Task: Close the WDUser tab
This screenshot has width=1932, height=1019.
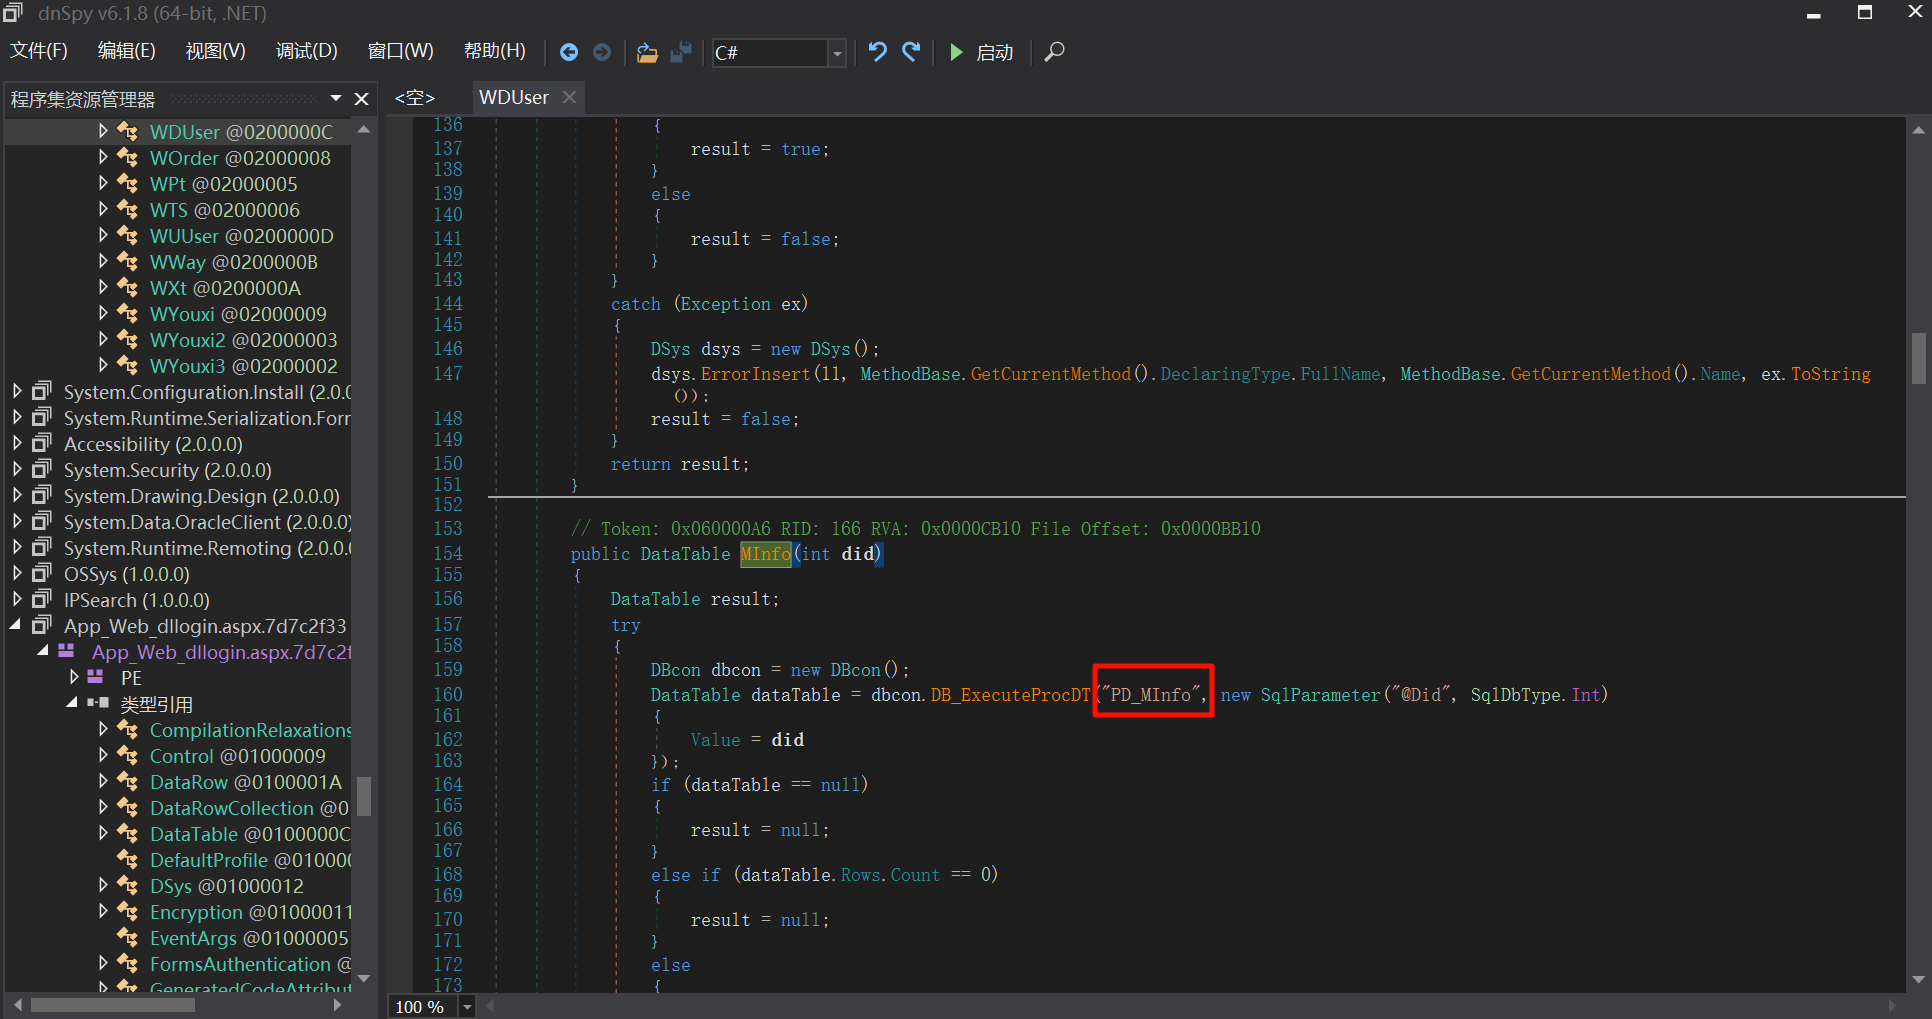Action: [x=569, y=97]
